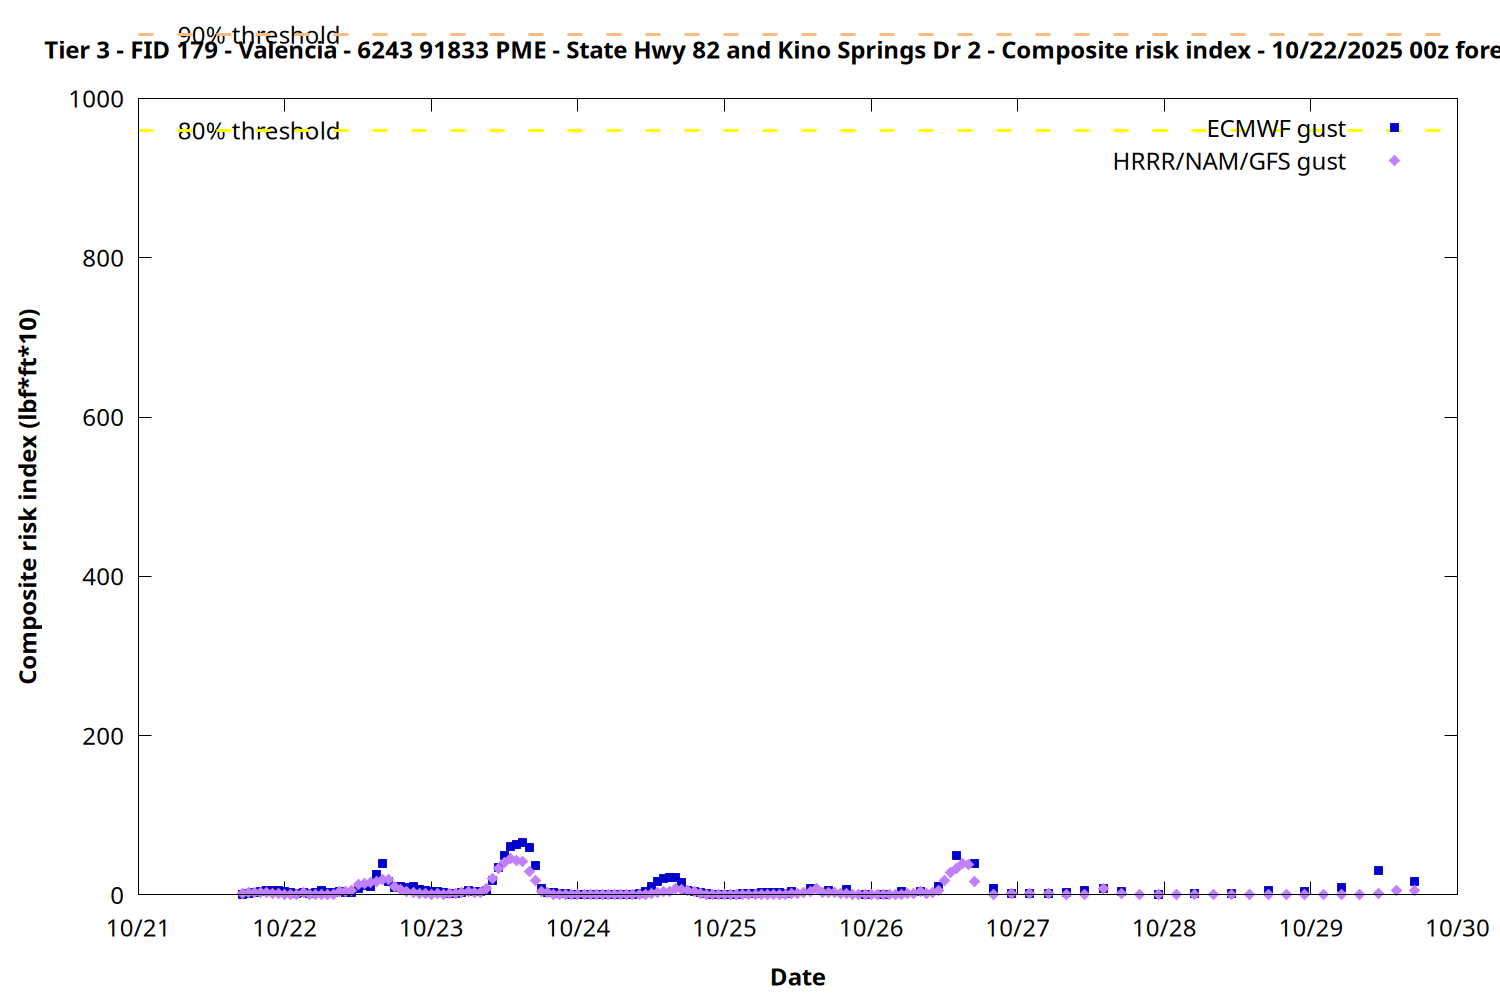1500x1000 pixels.
Task: Click the 400 y-axis tick label
Action: [103, 577]
